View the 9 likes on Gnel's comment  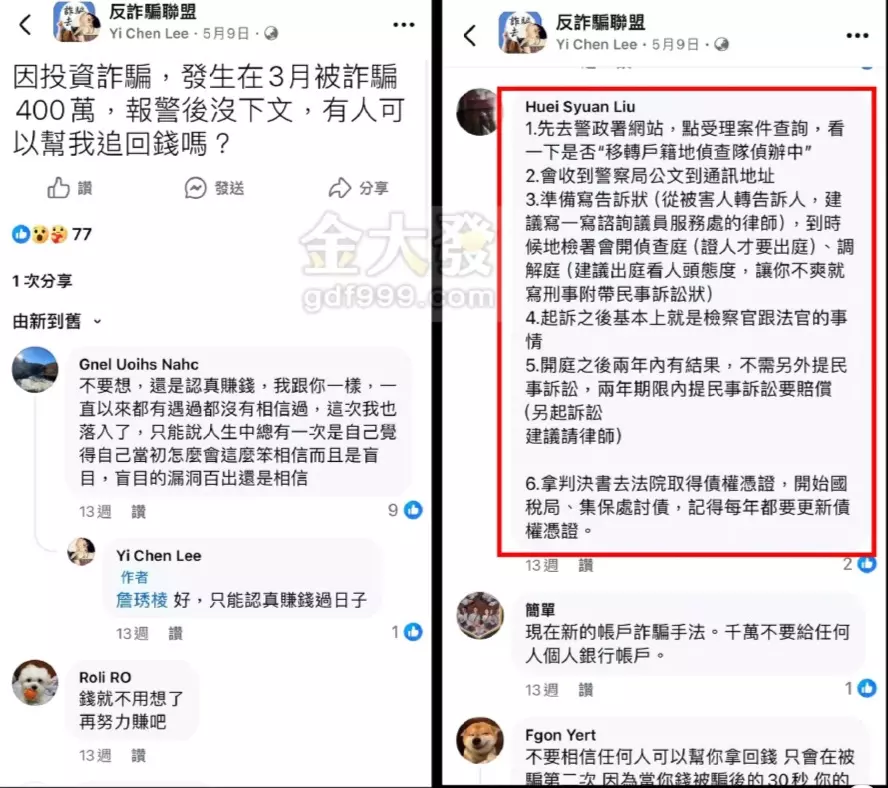[x=405, y=510]
